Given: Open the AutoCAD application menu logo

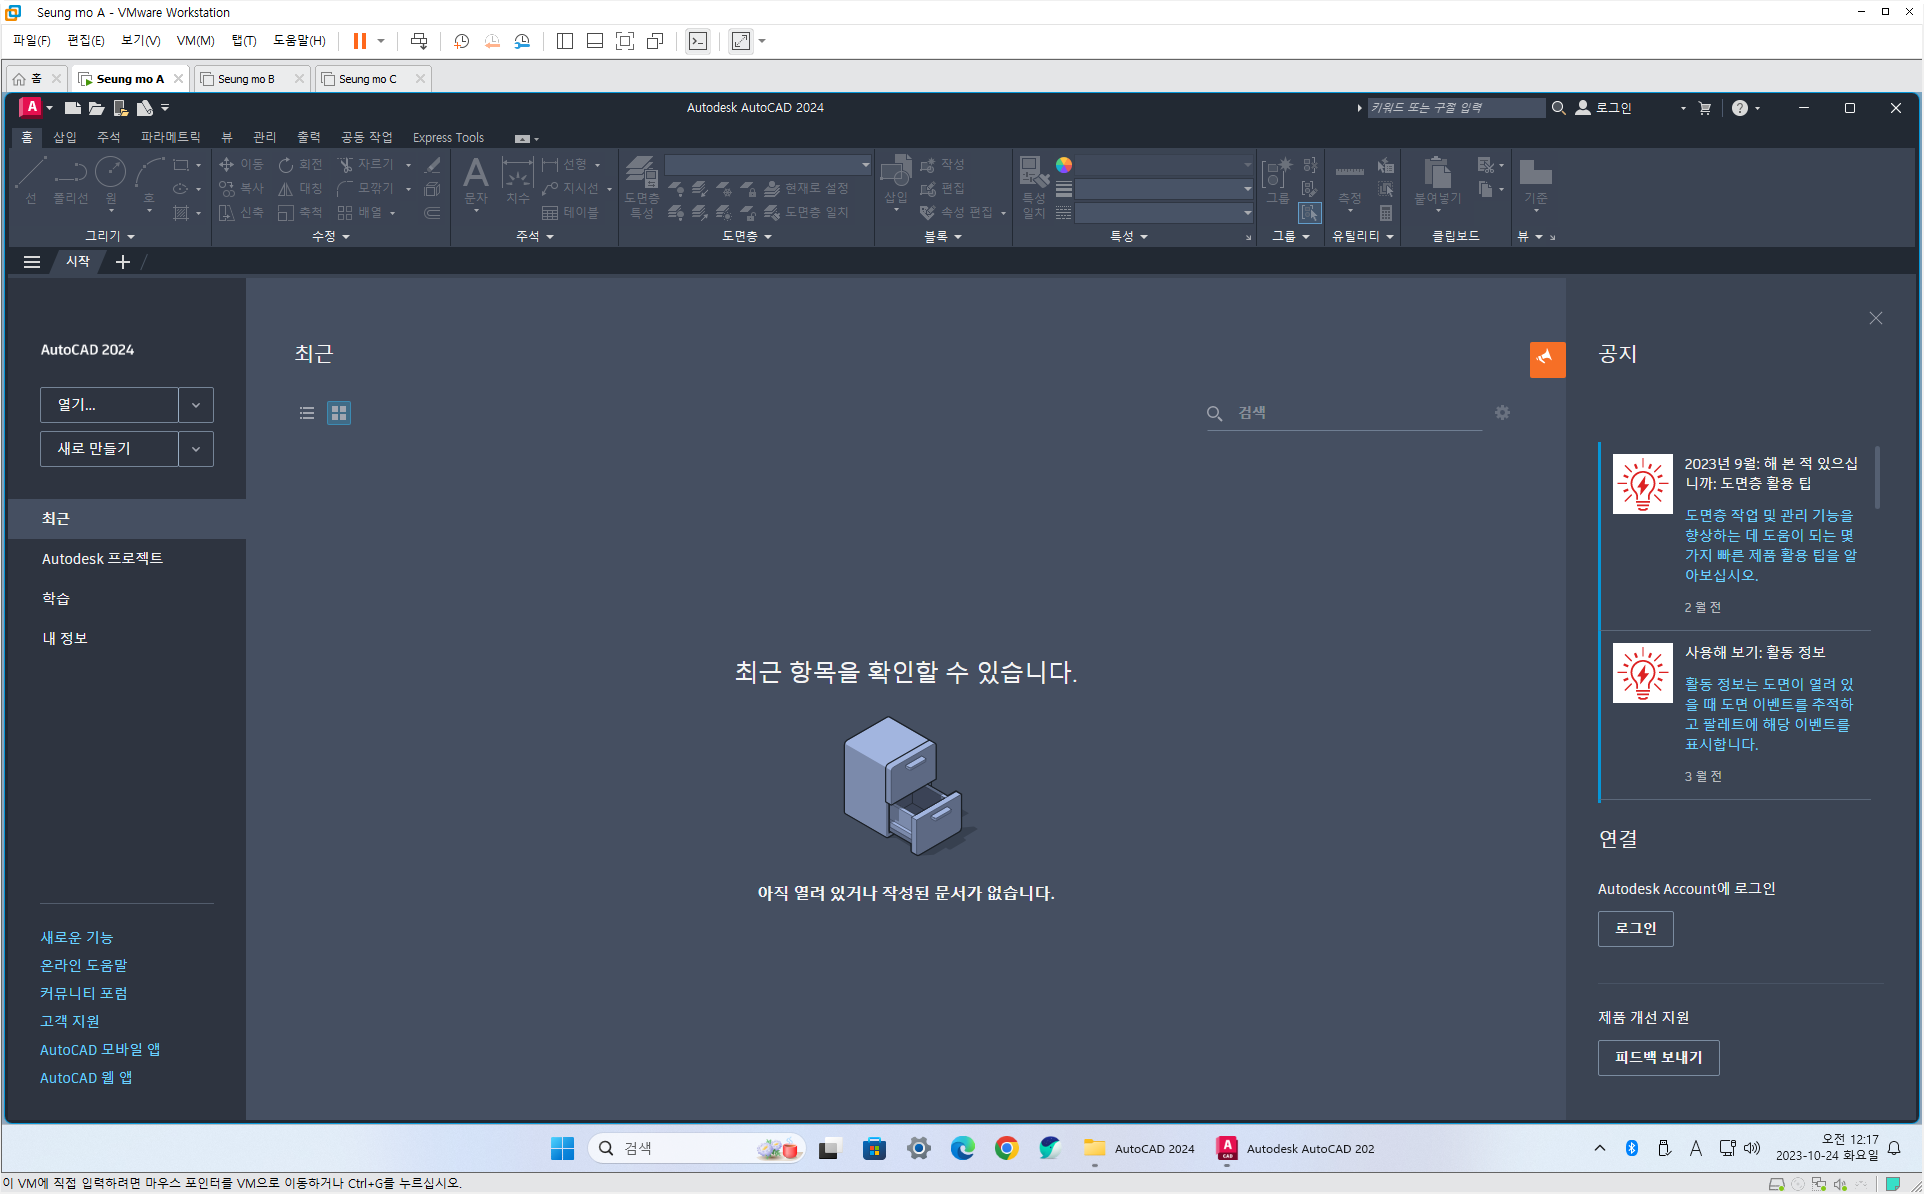Looking at the screenshot, I should pyautogui.click(x=32, y=107).
